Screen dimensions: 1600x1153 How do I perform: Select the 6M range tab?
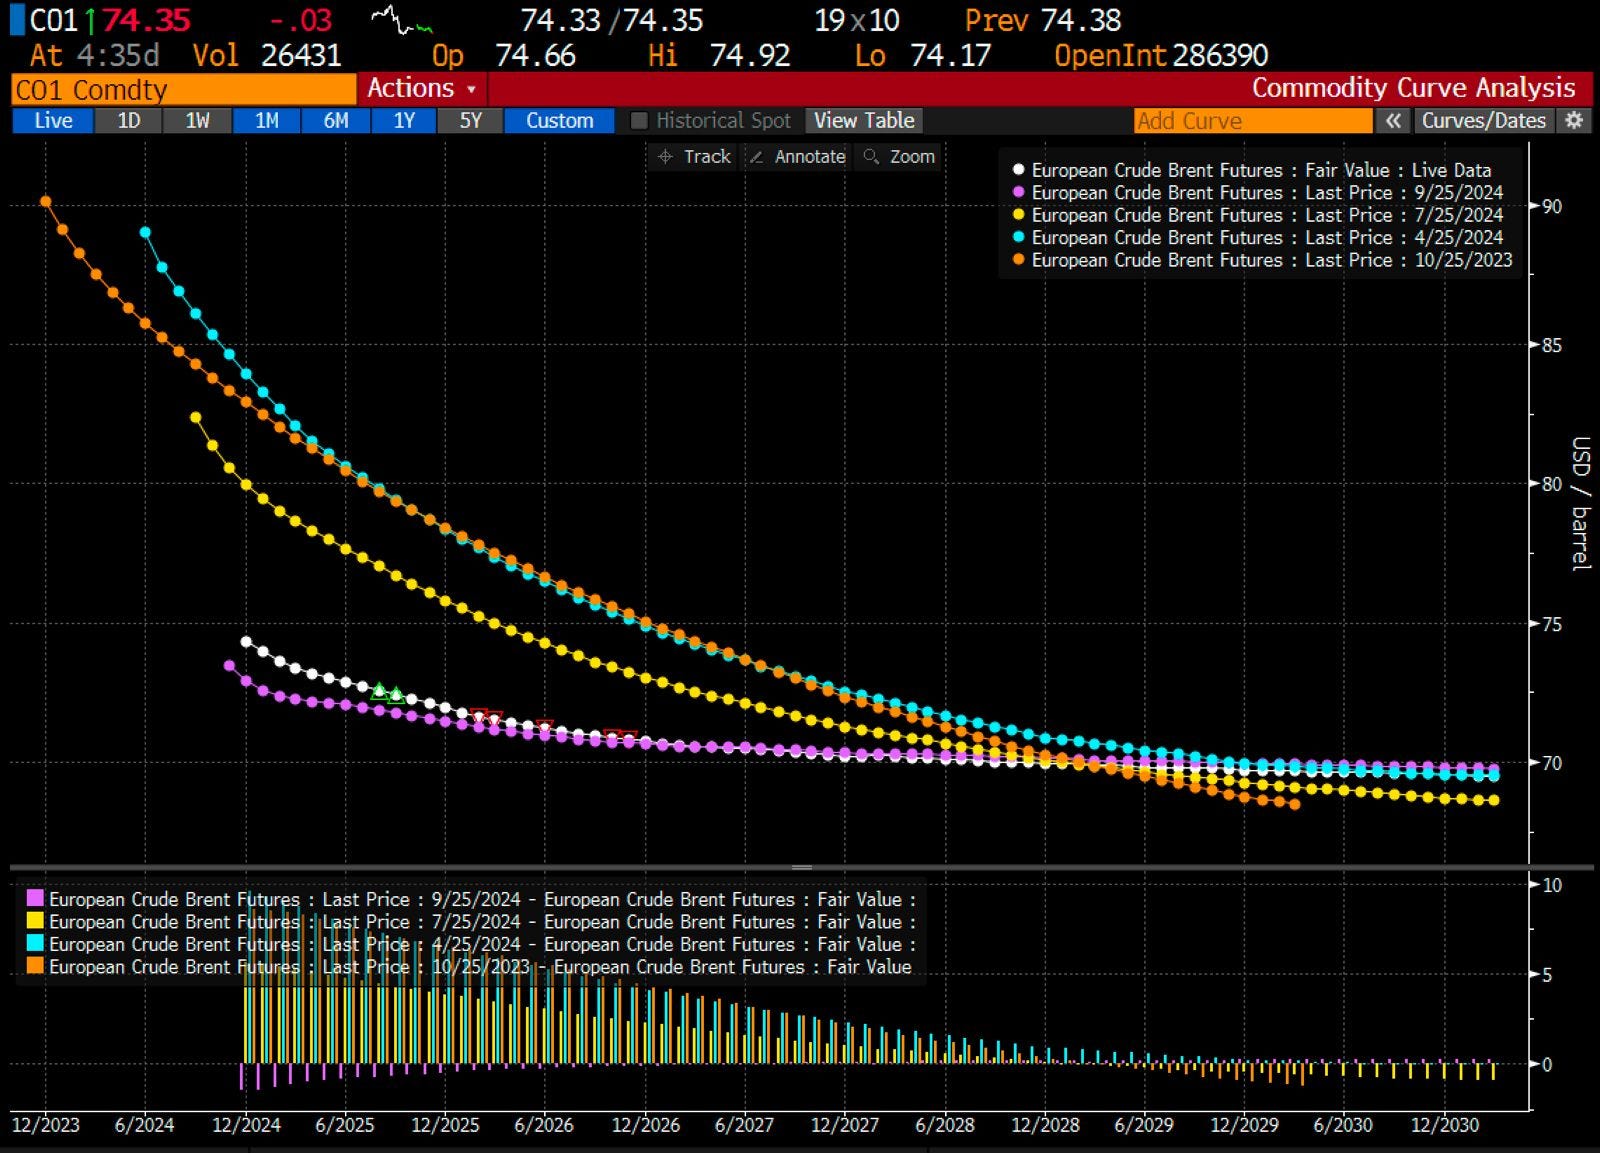tap(336, 120)
